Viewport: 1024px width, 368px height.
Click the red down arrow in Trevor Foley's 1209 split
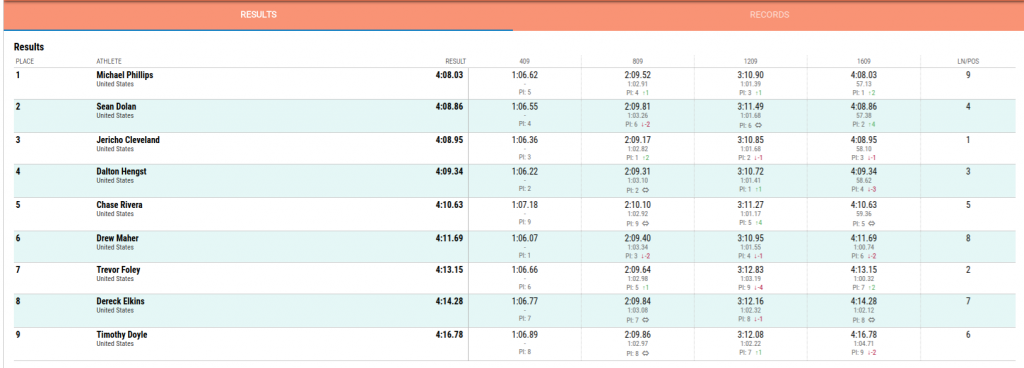click(758, 286)
